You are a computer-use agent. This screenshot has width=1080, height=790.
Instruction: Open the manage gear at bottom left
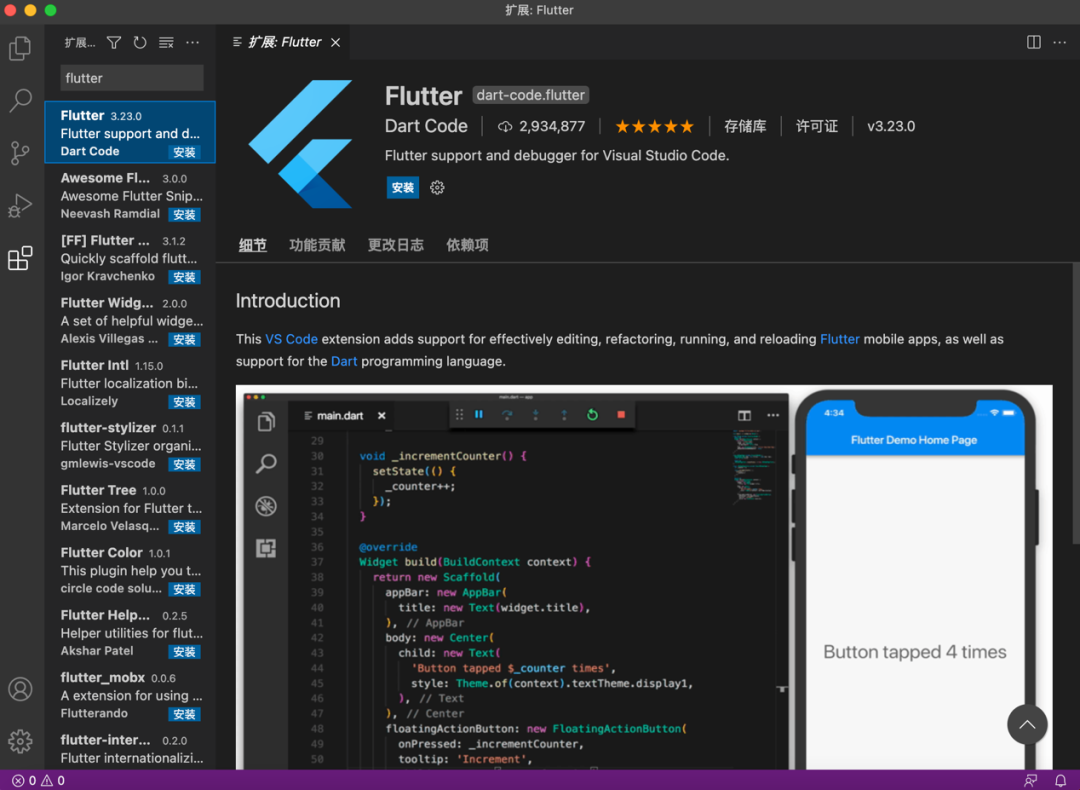20,741
